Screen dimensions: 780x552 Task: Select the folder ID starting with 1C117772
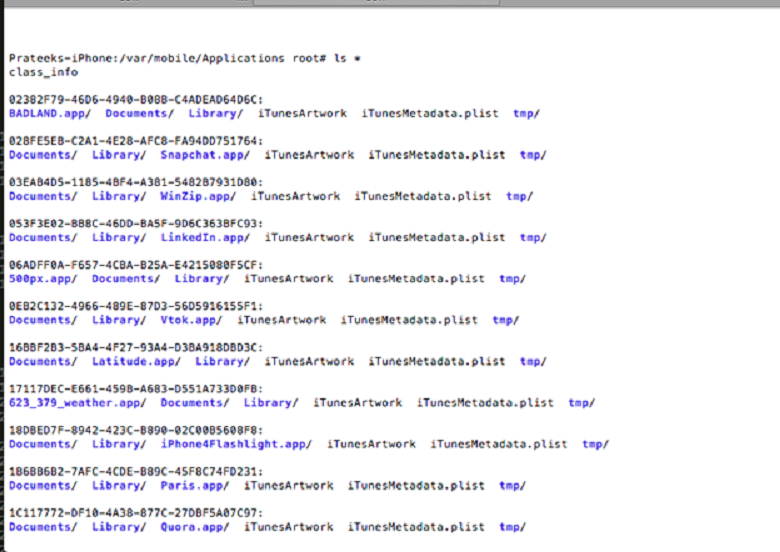pos(136,513)
